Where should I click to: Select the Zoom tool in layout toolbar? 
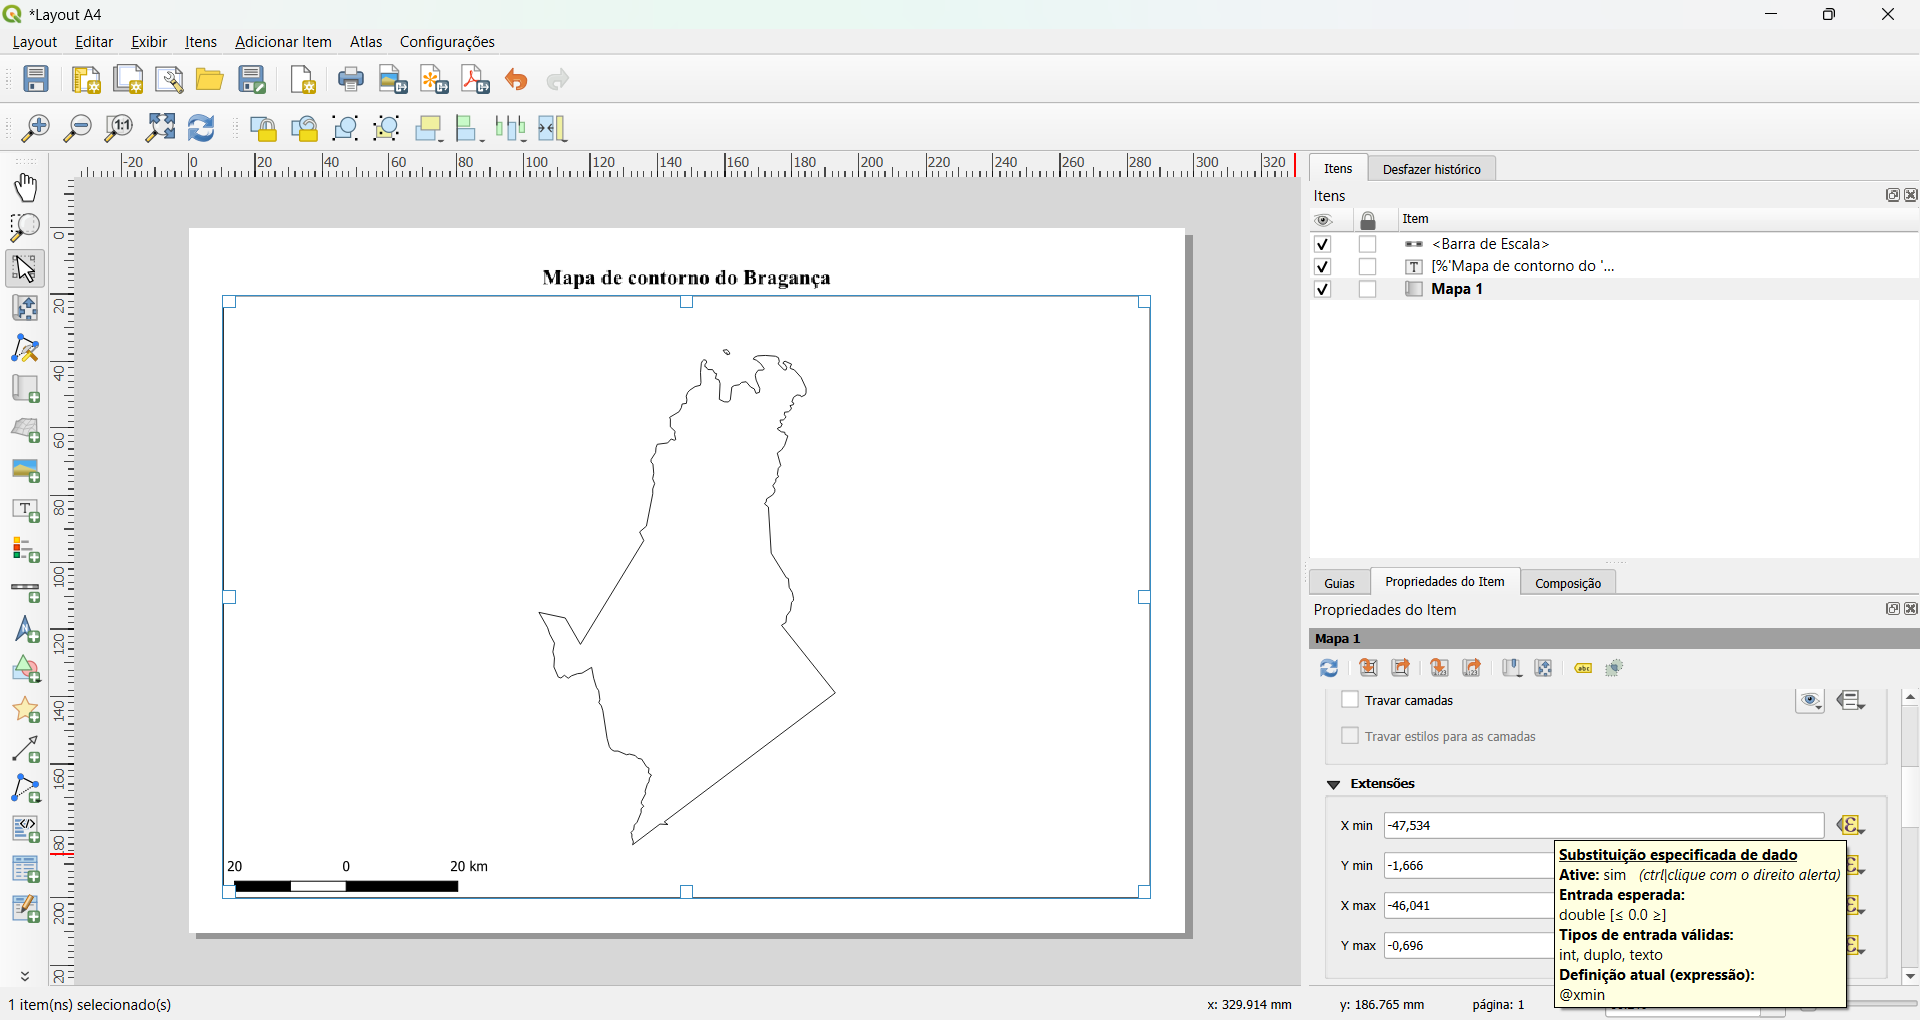25,227
